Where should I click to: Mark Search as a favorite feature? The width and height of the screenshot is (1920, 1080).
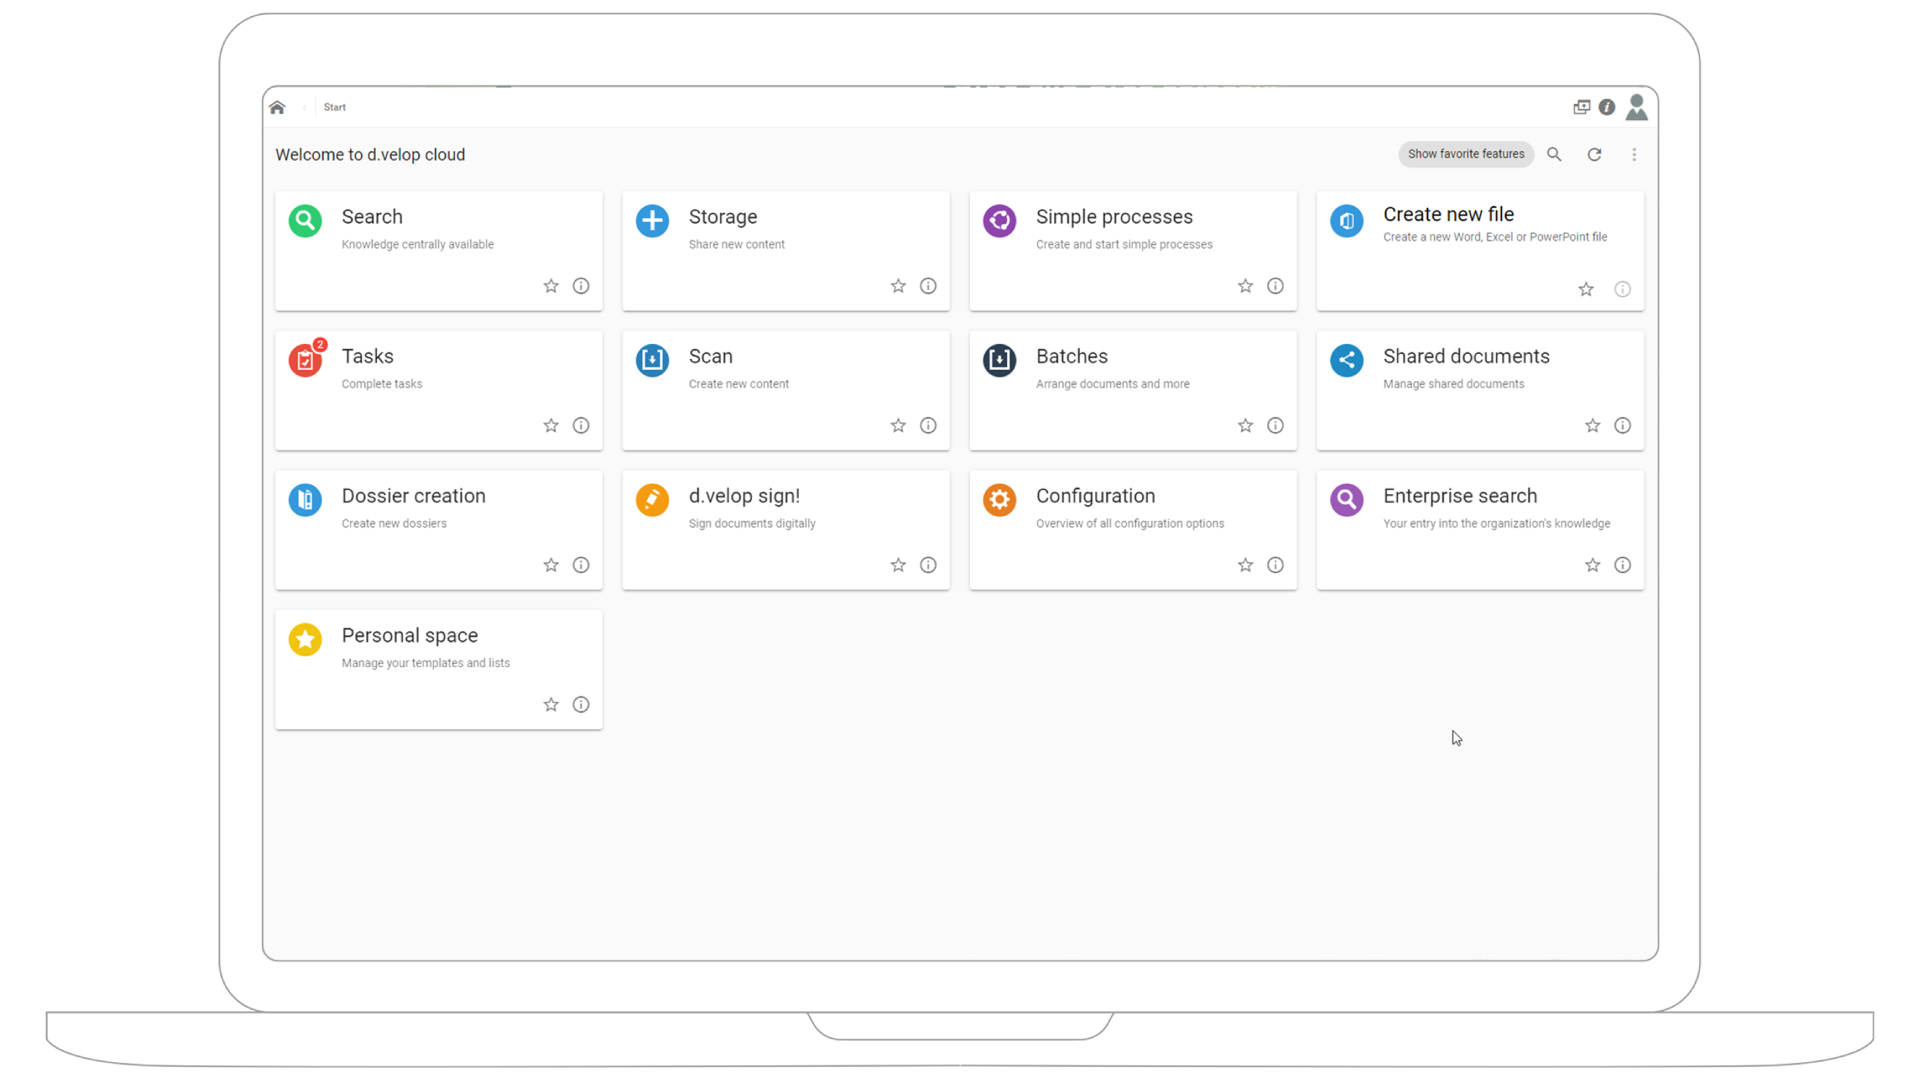click(551, 286)
